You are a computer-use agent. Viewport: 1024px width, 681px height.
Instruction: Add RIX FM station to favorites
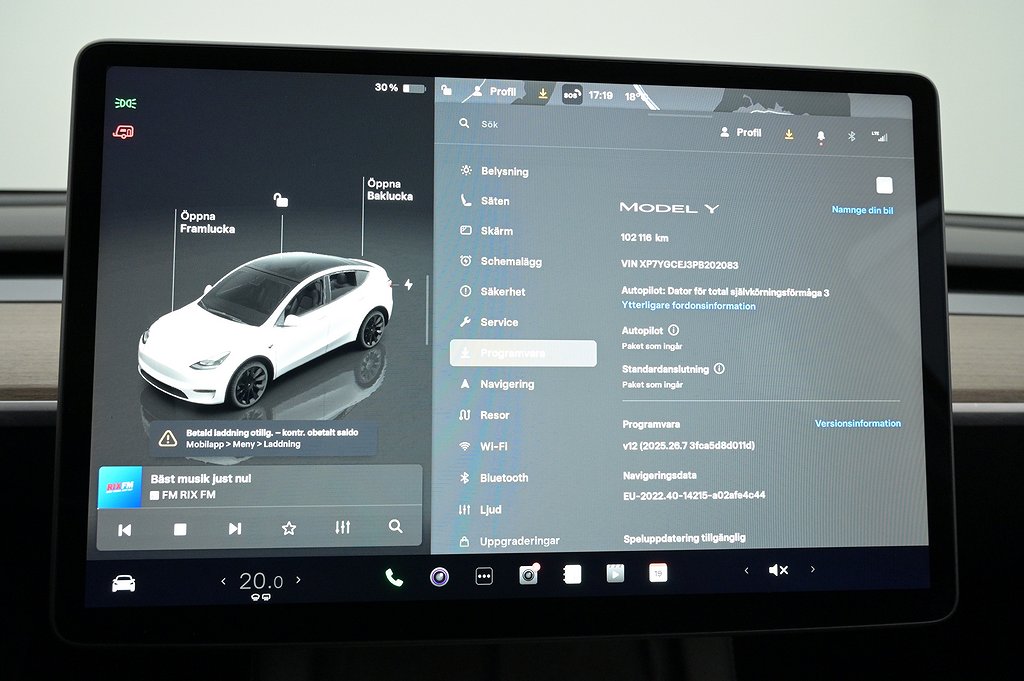tap(289, 528)
